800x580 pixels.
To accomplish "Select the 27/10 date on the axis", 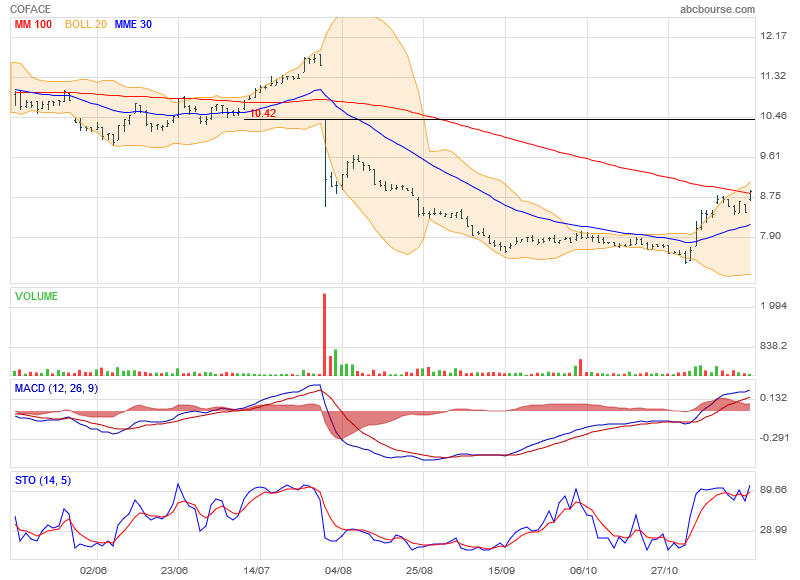I will click(666, 570).
